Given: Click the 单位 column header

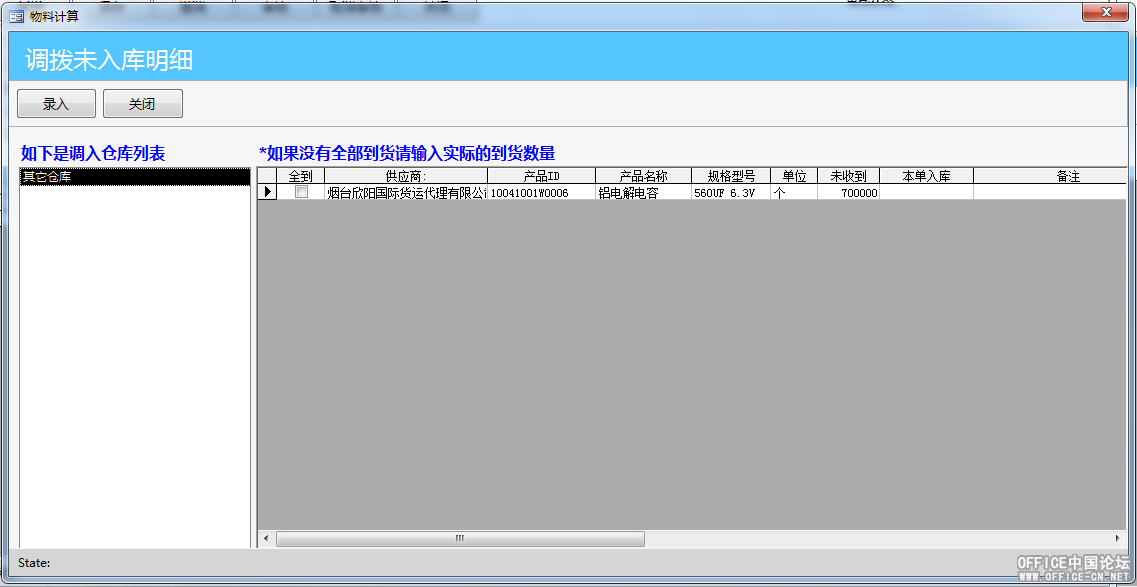Looking at the screenshot, I should coord(794,175).
